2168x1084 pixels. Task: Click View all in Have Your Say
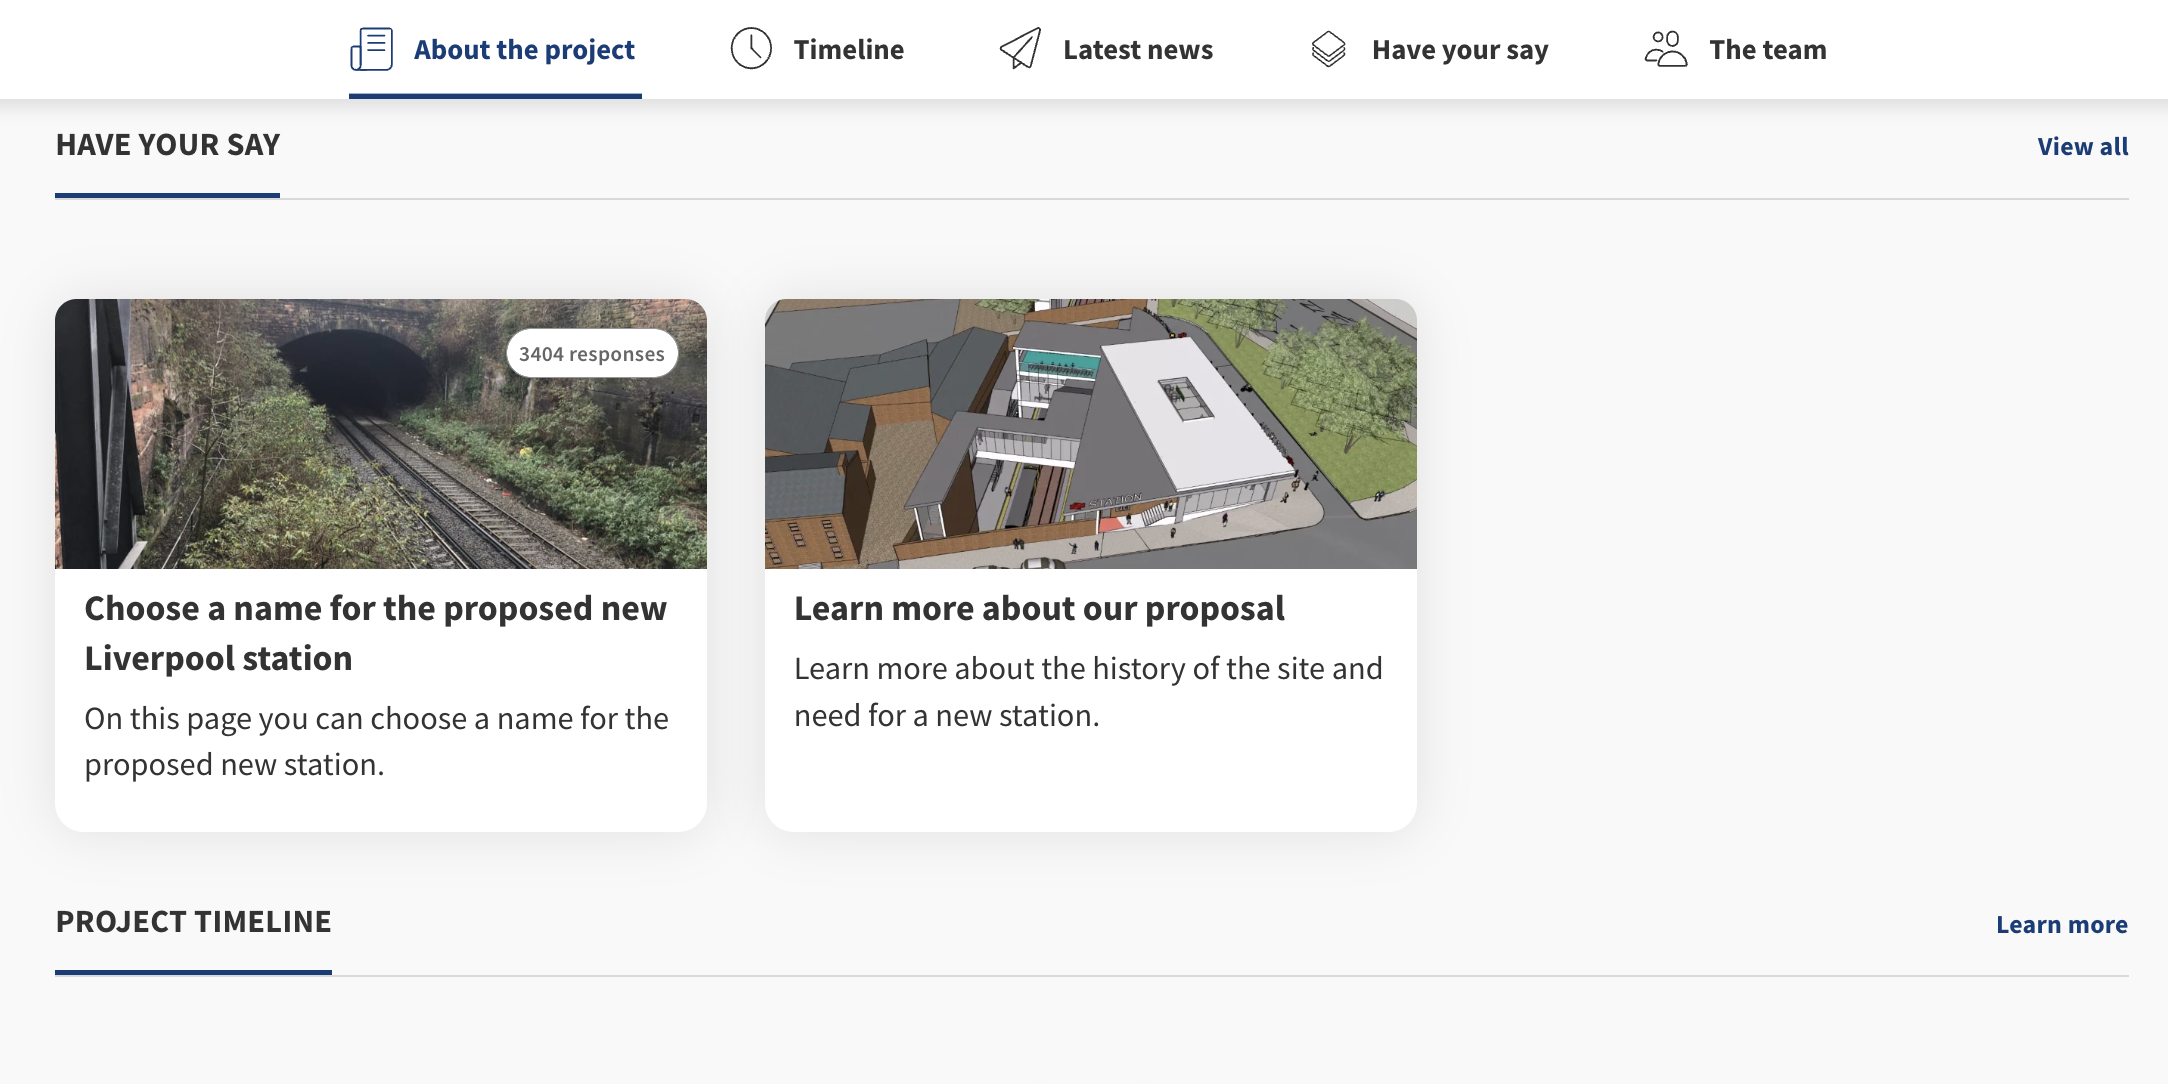2083,147
